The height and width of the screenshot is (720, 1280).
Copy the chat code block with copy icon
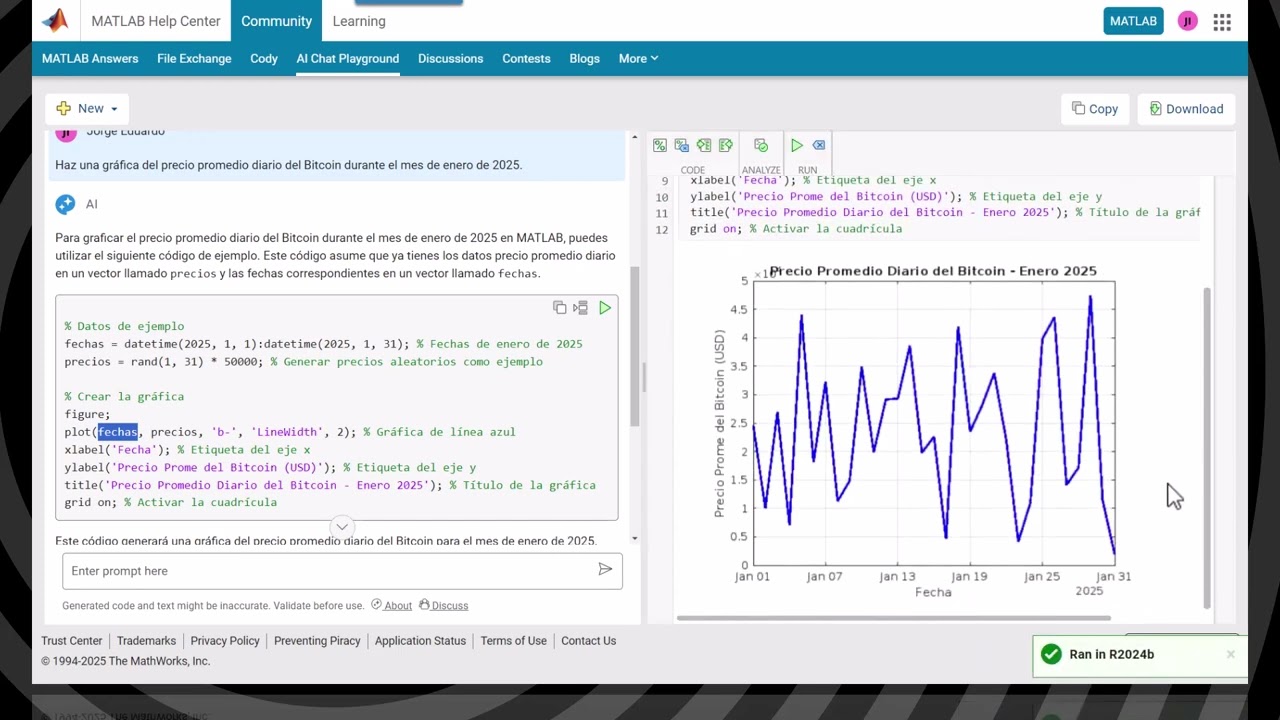(560, 308)
